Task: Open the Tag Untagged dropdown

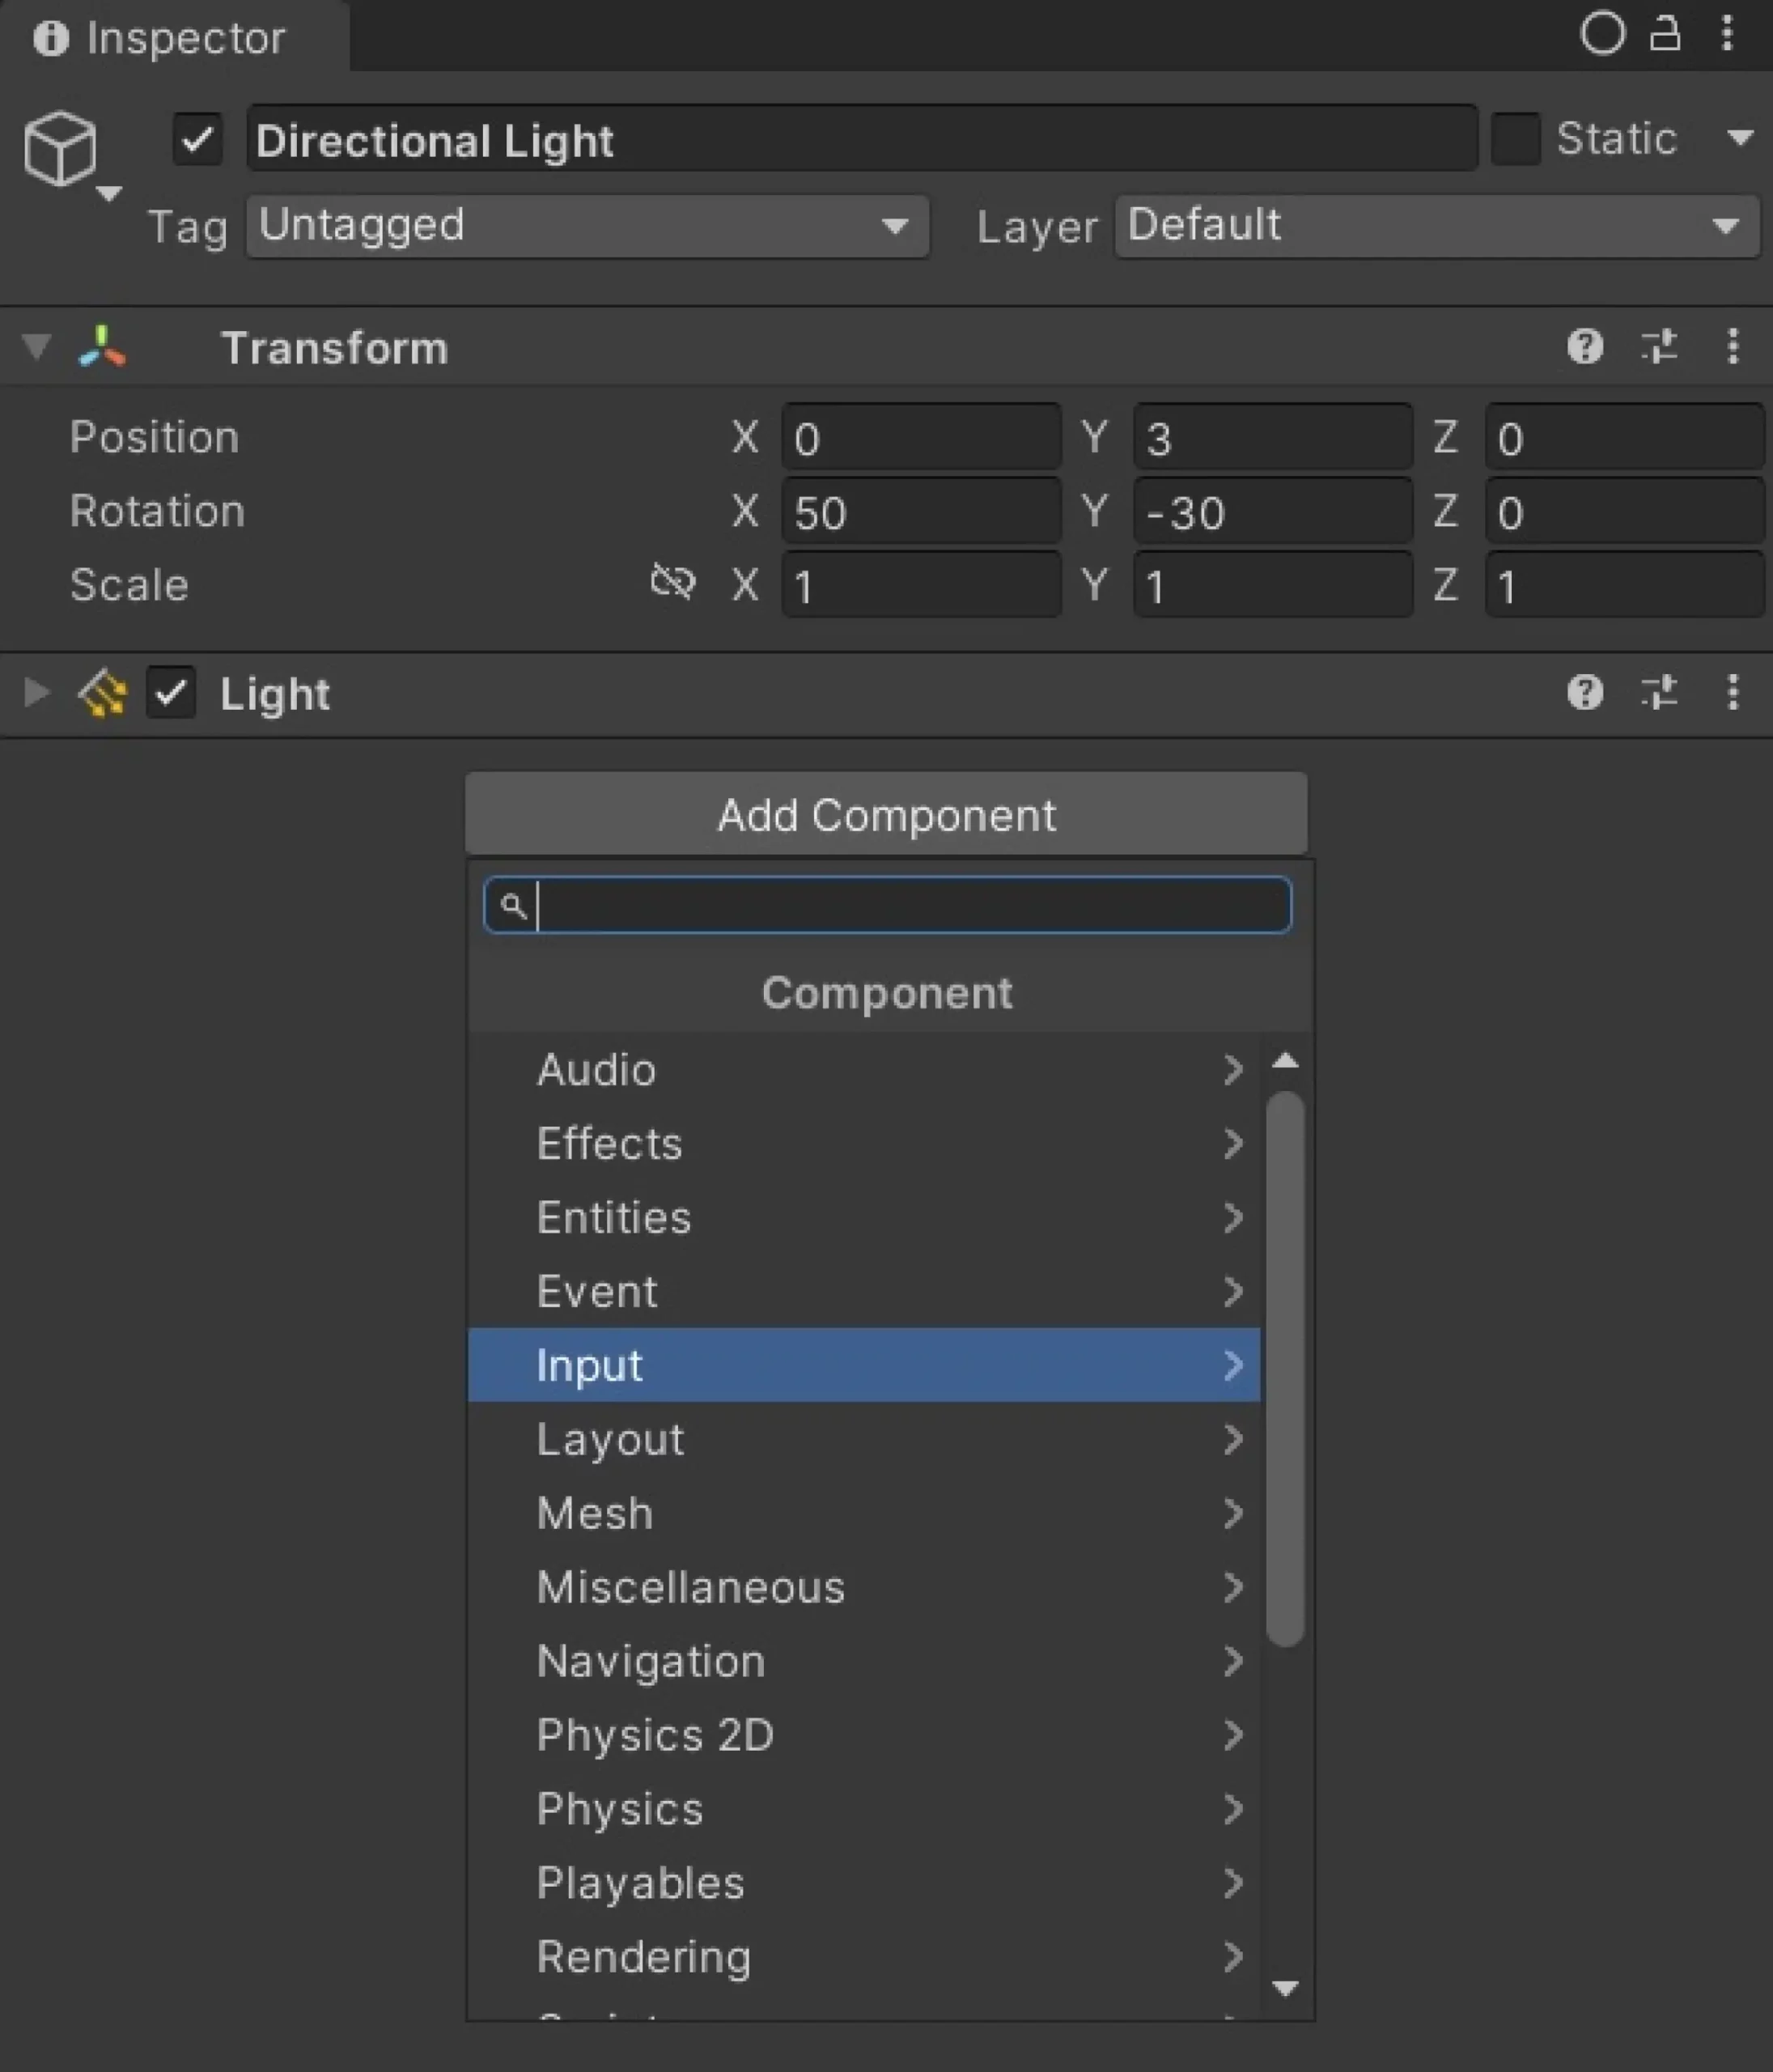Action: [x=587, y=227]
